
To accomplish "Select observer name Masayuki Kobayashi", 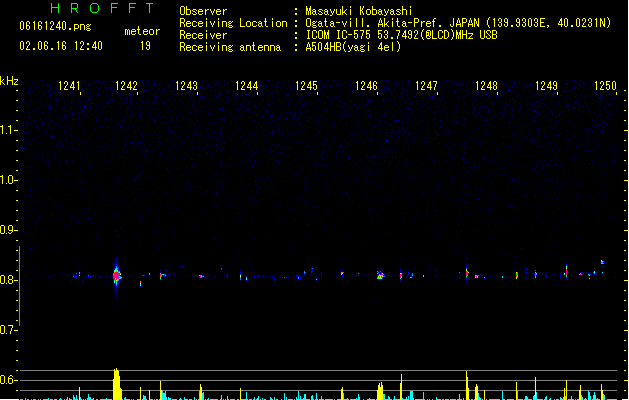I will (x=359, y=11).
